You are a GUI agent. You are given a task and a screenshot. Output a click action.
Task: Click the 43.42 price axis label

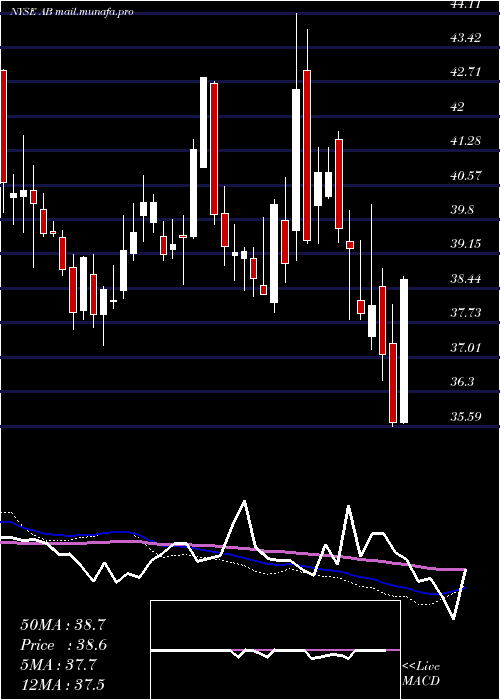[x=466, y=38]
